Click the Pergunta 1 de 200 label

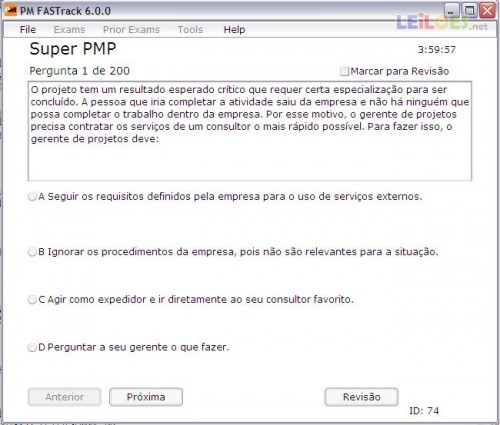(x=79, y=71)
